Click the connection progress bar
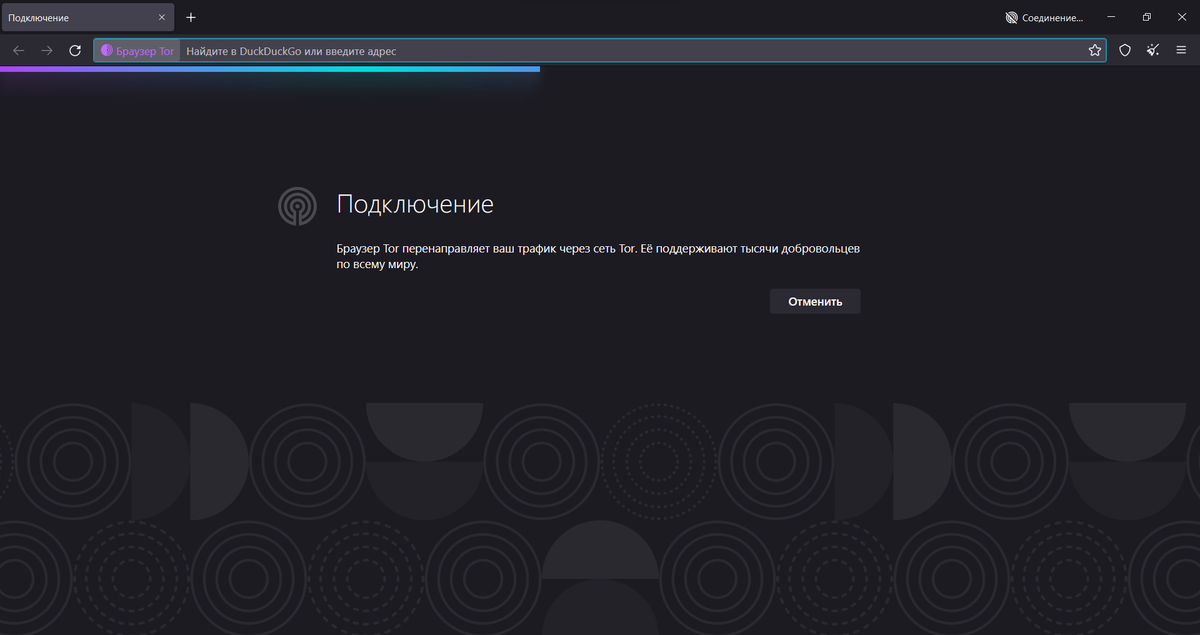1200x635 pixels. pyautogui.click(x=270, y=69)
